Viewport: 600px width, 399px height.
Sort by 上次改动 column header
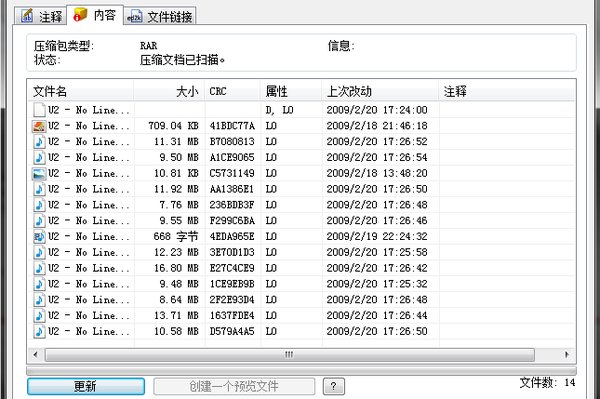(x=380, y=91)
